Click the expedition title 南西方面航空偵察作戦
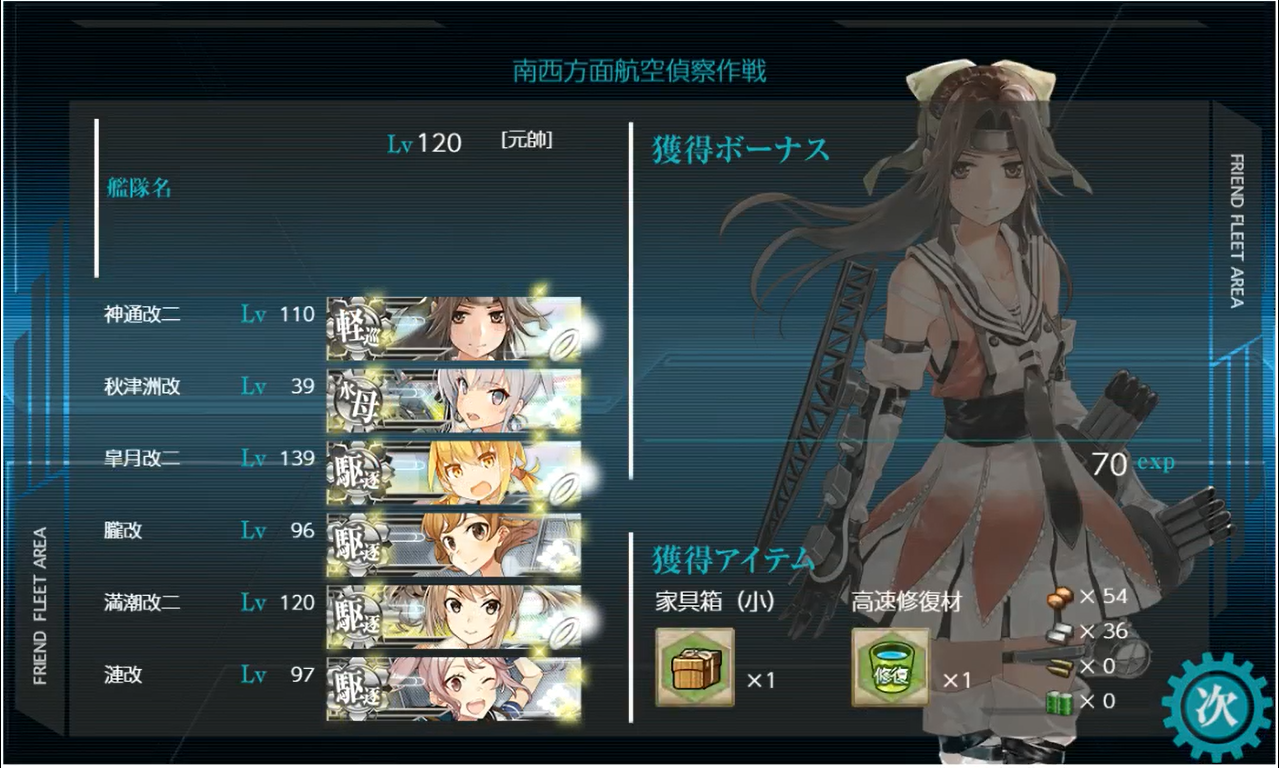The width and height of the screenshot is (1279, 768). point(640,71)
